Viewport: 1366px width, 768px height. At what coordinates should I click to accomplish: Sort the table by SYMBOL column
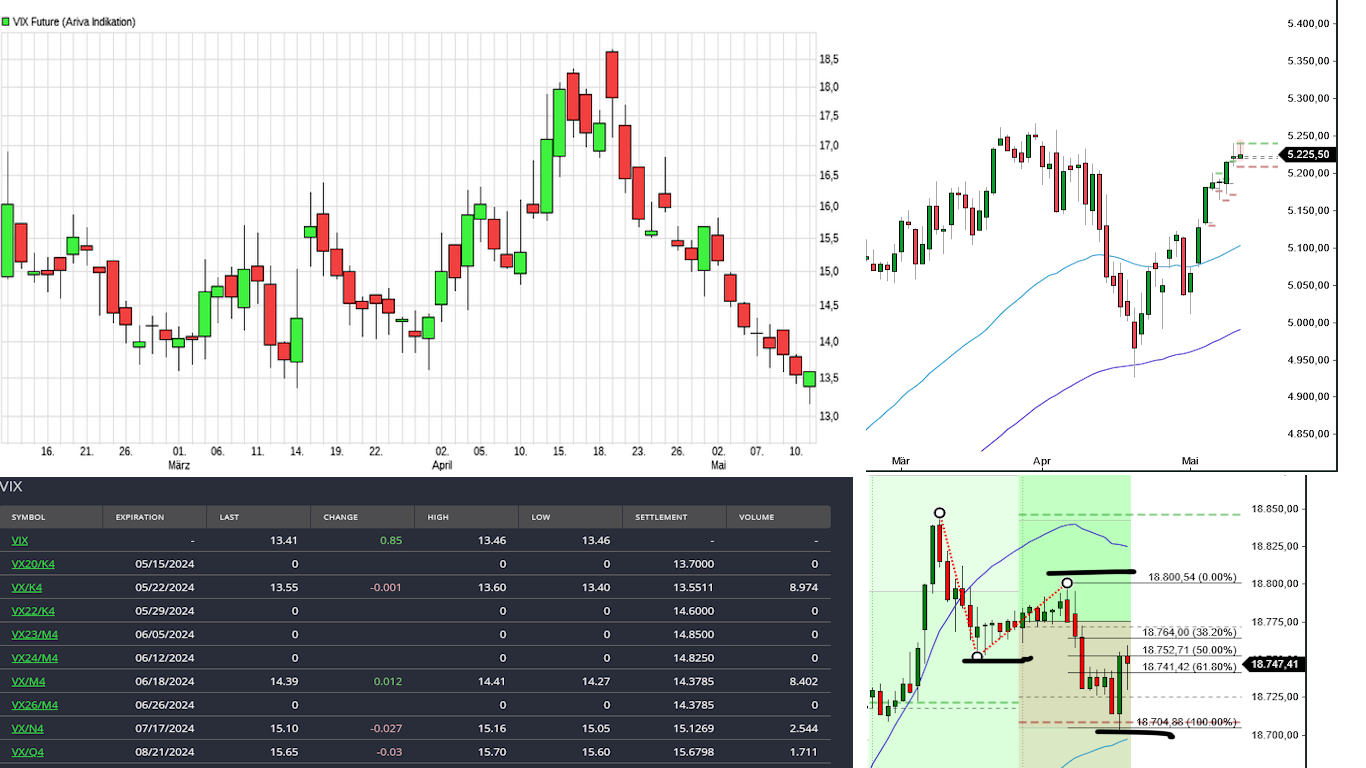29,516
